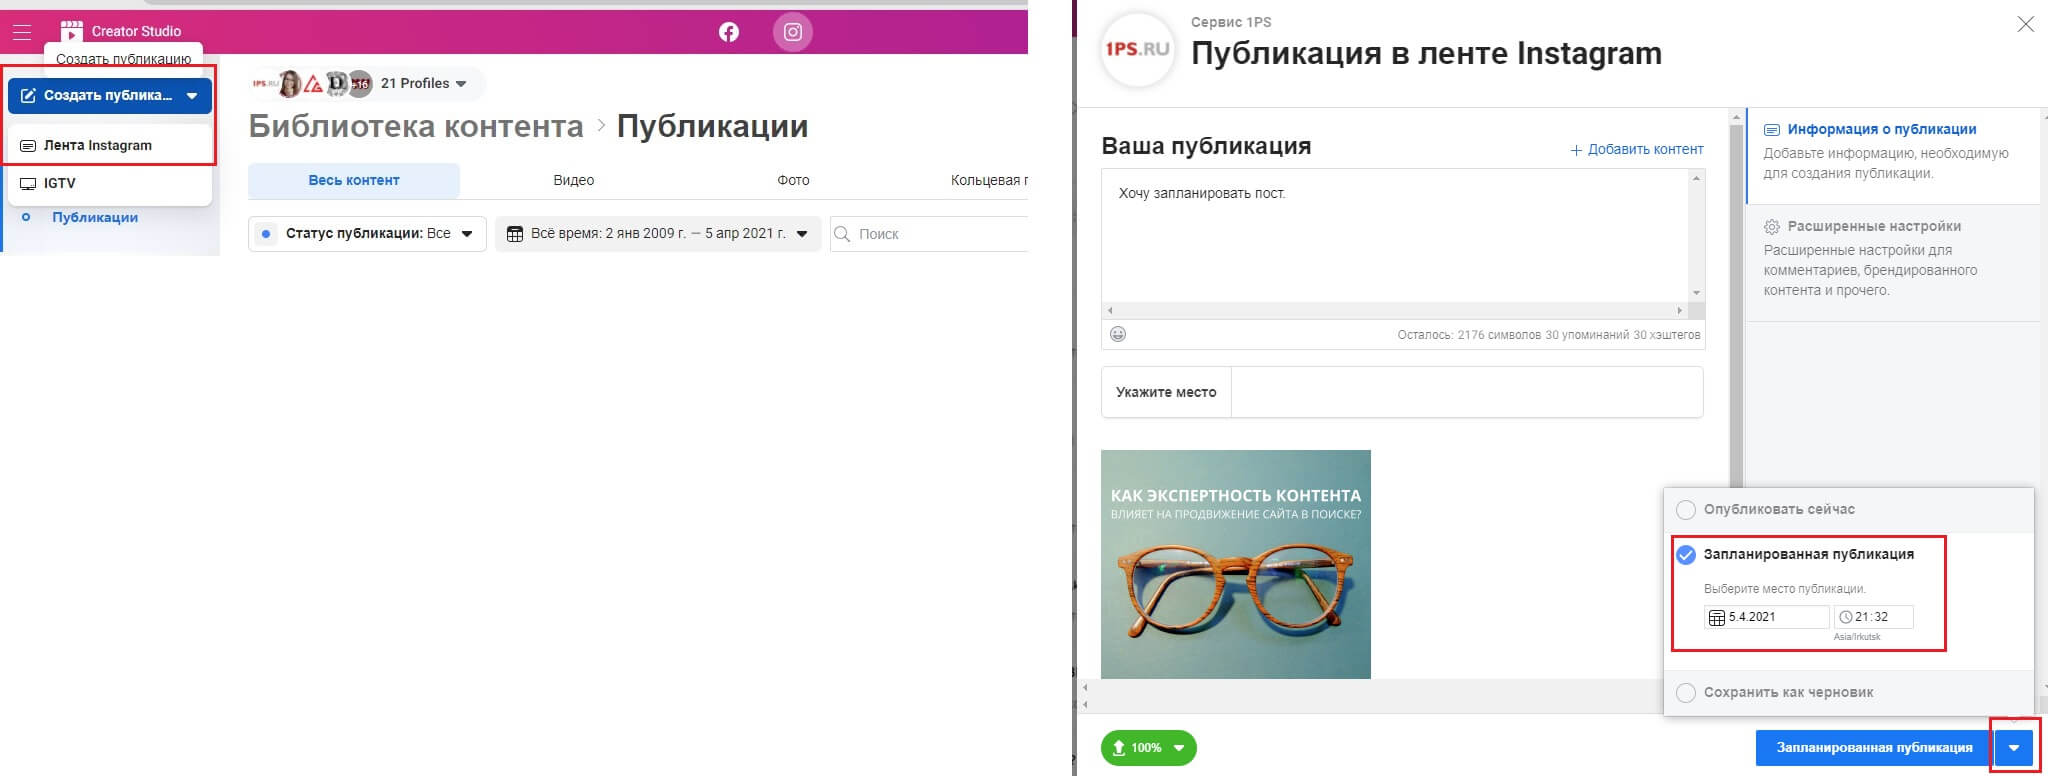The width and height of the screenshot is (2048, 776).
Task: Switch to the Instagram icon tab
Action: [x=792, y=32]
